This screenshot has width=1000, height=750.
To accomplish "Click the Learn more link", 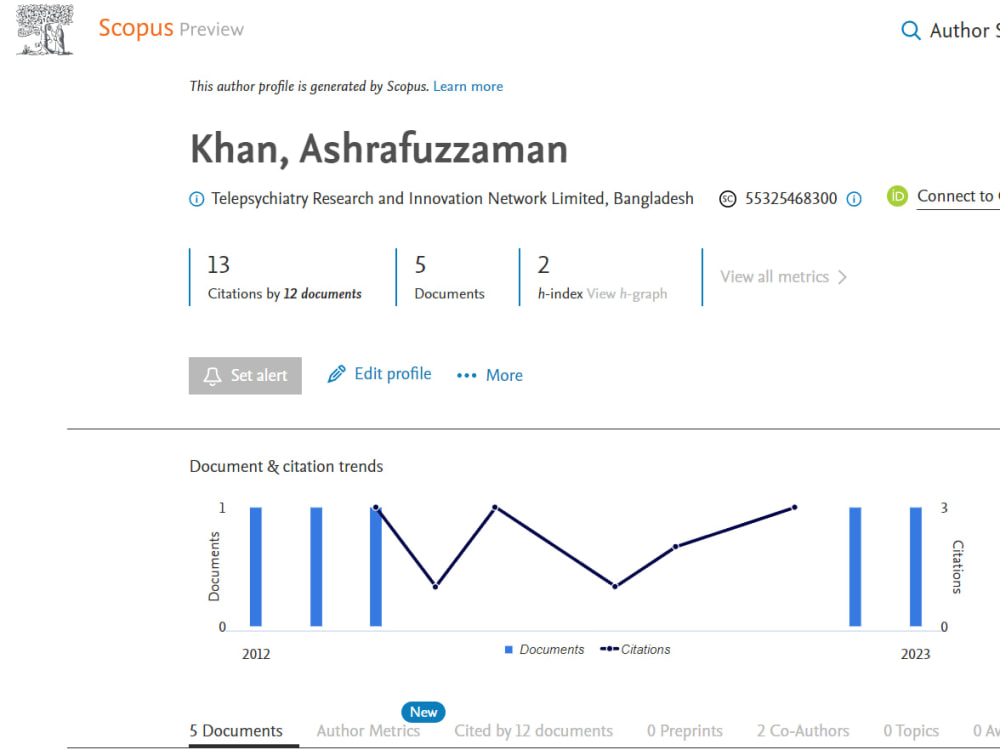I will coord(468,86).
